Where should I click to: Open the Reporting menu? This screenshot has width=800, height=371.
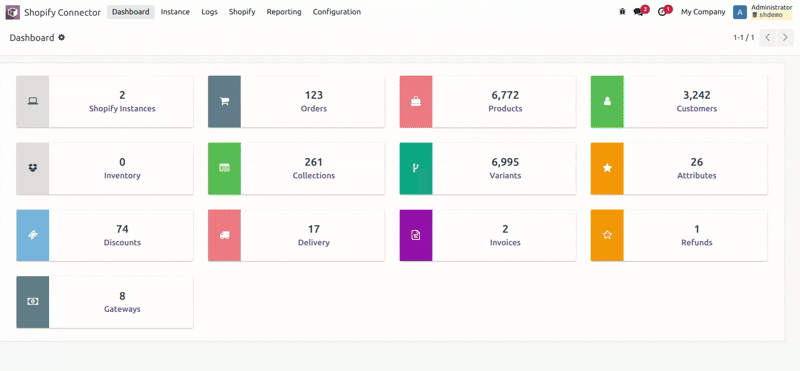tap(284, 12)
